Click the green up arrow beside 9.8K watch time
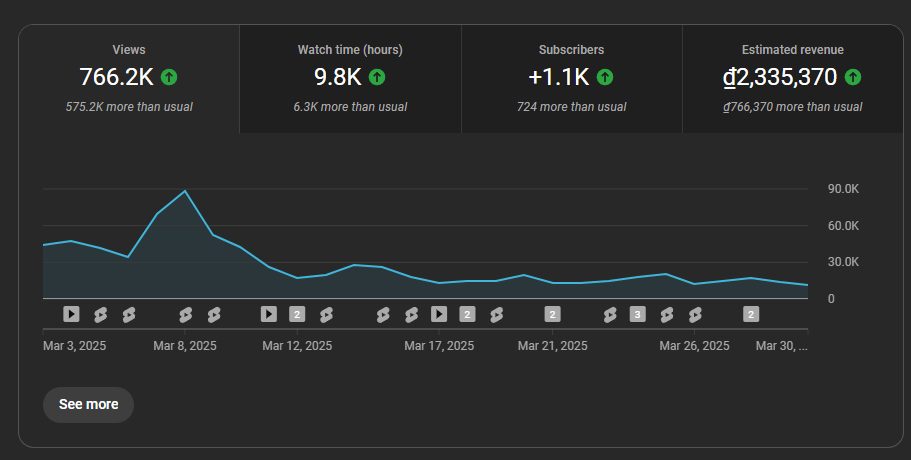 pyautogui.click(x=377, y=76)
